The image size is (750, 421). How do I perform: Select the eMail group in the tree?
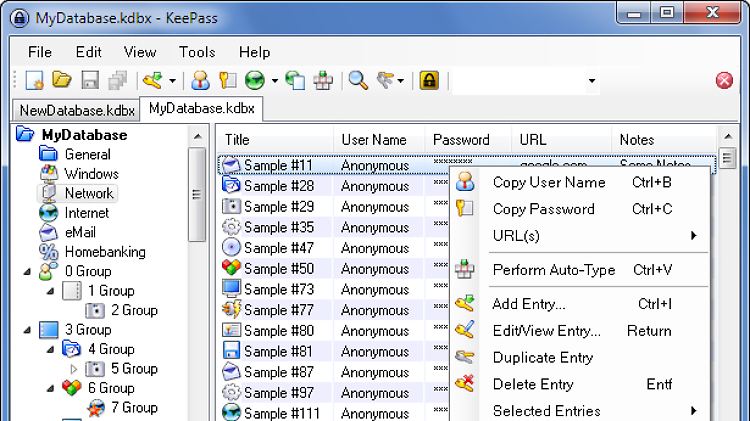click(80, 232)
